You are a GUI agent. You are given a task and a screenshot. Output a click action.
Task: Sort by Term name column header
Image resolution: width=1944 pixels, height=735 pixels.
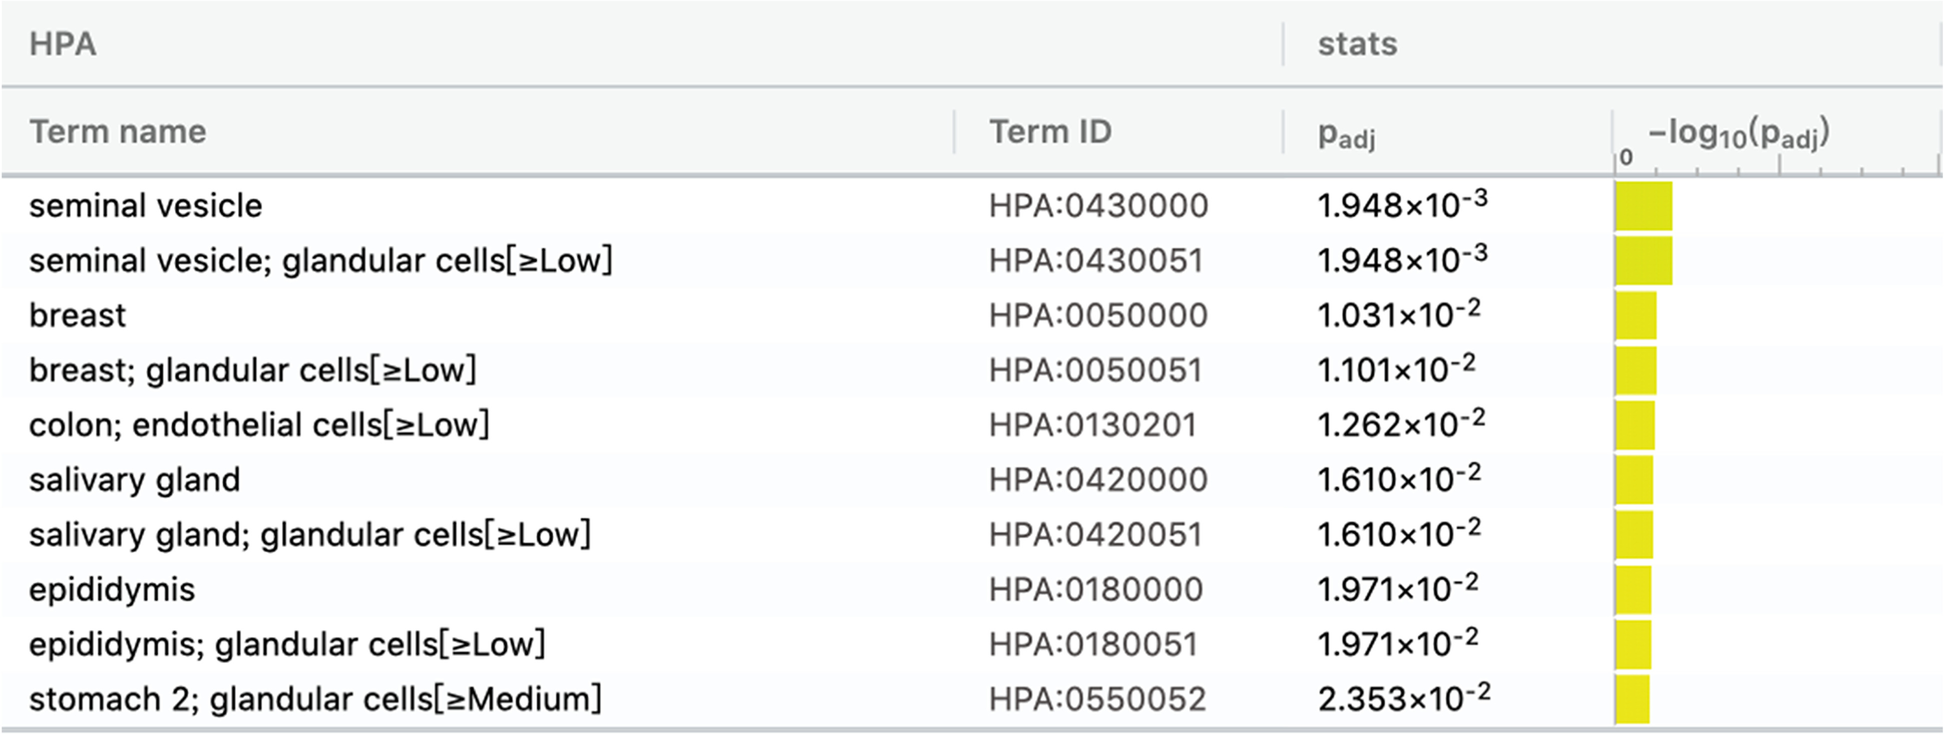click(118, 132)
